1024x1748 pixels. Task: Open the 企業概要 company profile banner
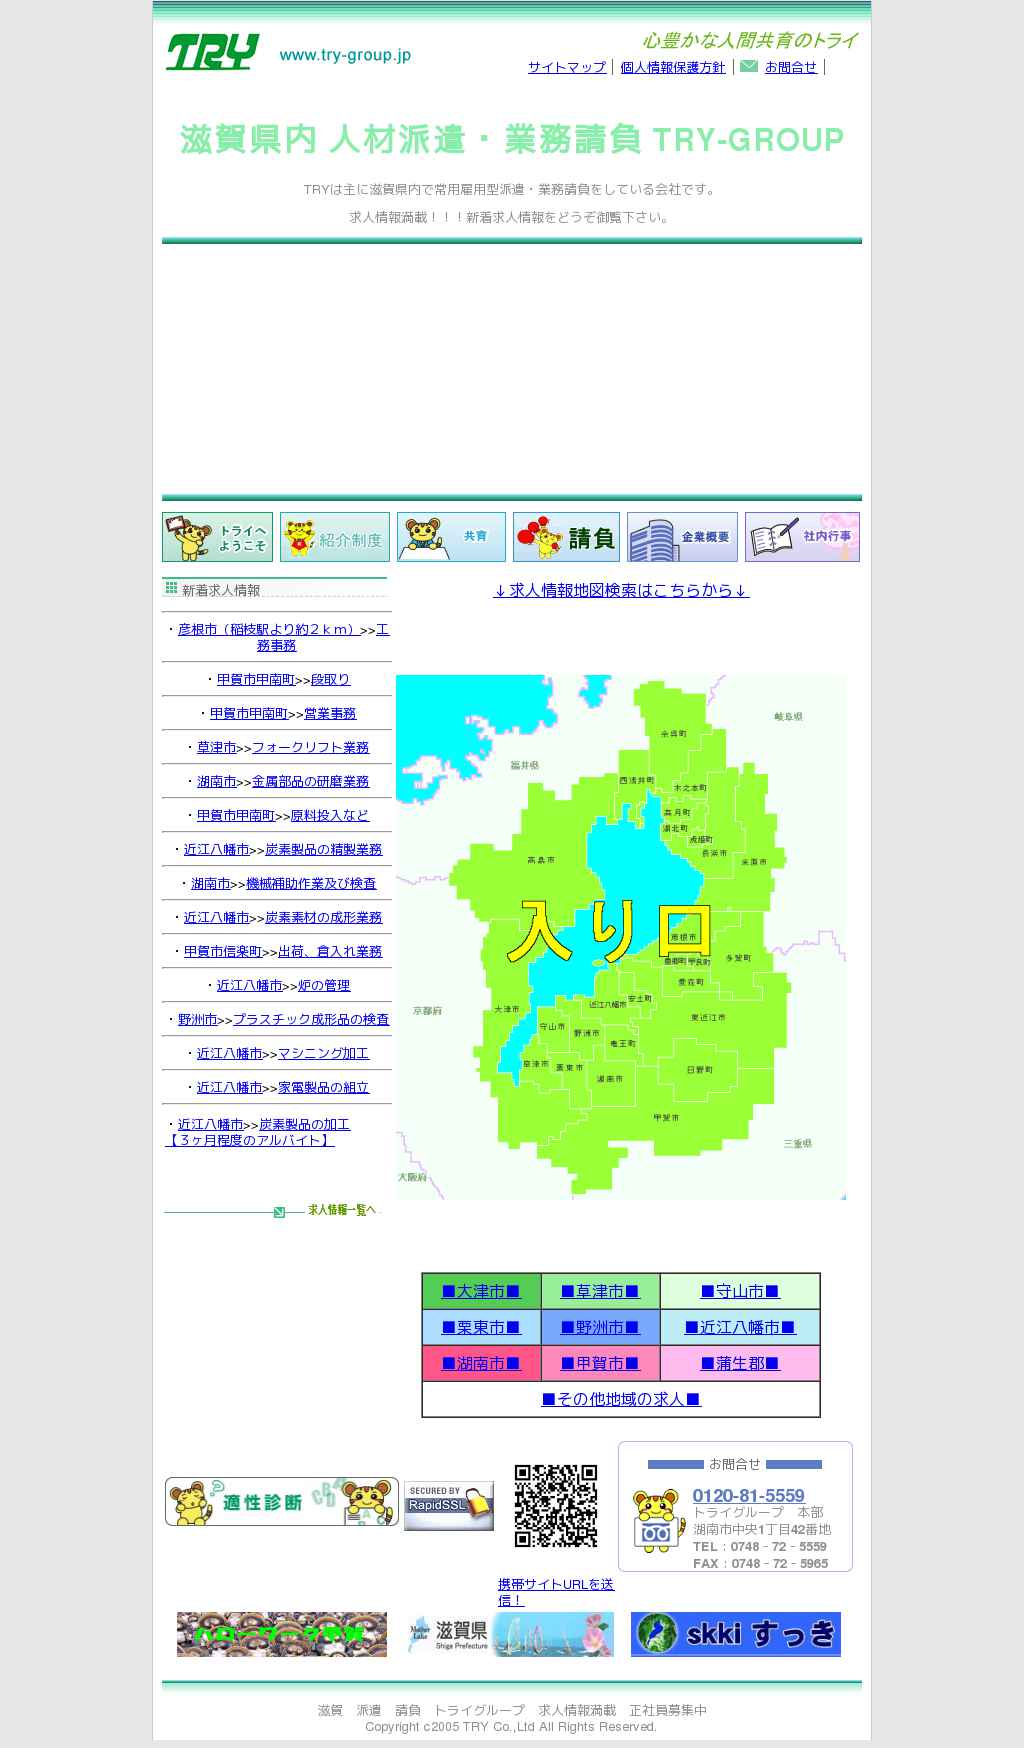(x=682, y=537)
